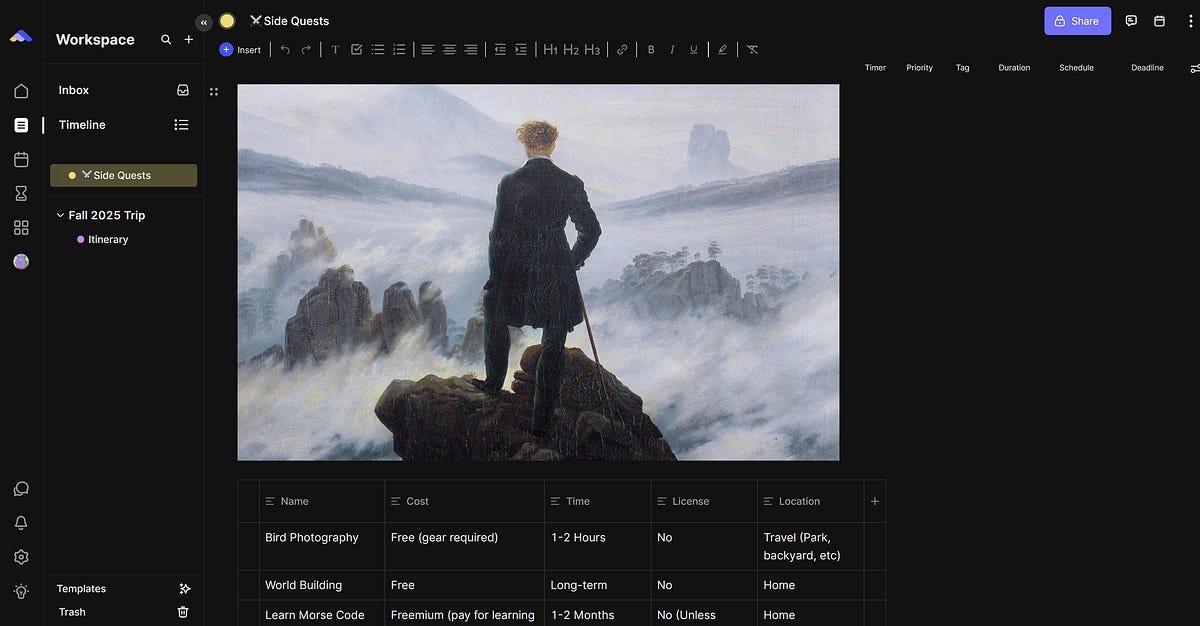The width and height of the screenshot is (1200, 626).
Task: Click the Inbox tray icon
Action: [183, 90]
